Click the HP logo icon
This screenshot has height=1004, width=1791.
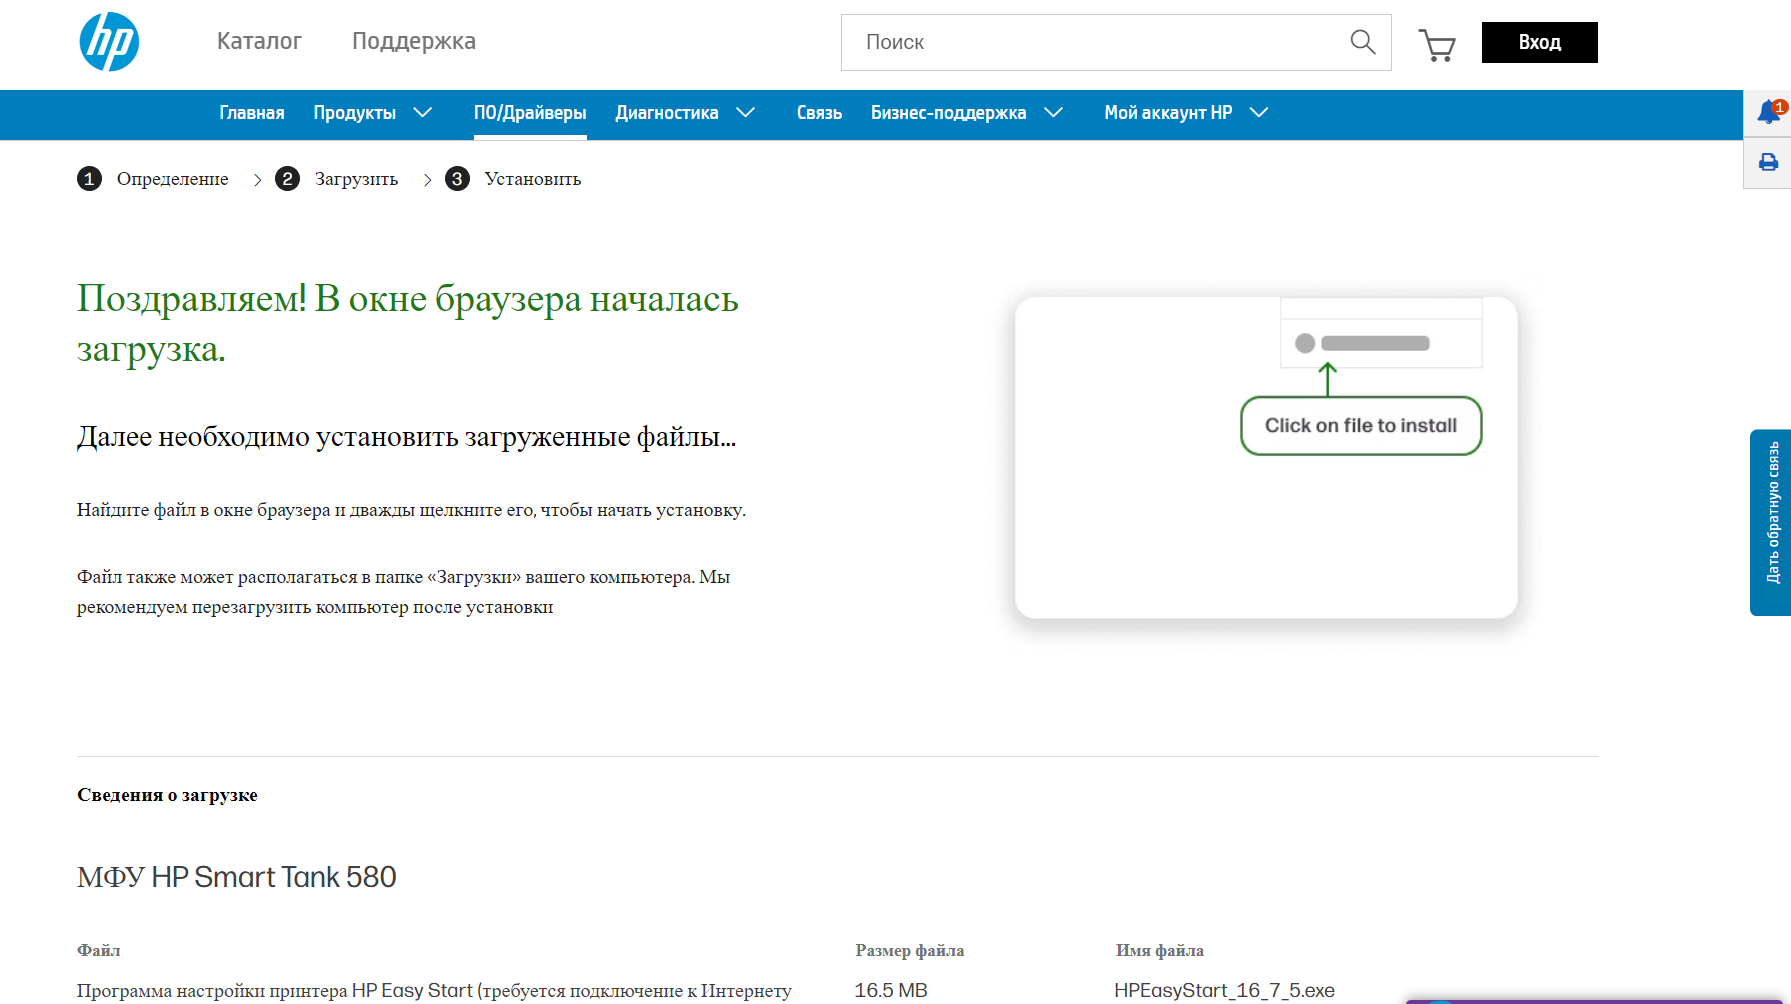click(x=109, y=42)
